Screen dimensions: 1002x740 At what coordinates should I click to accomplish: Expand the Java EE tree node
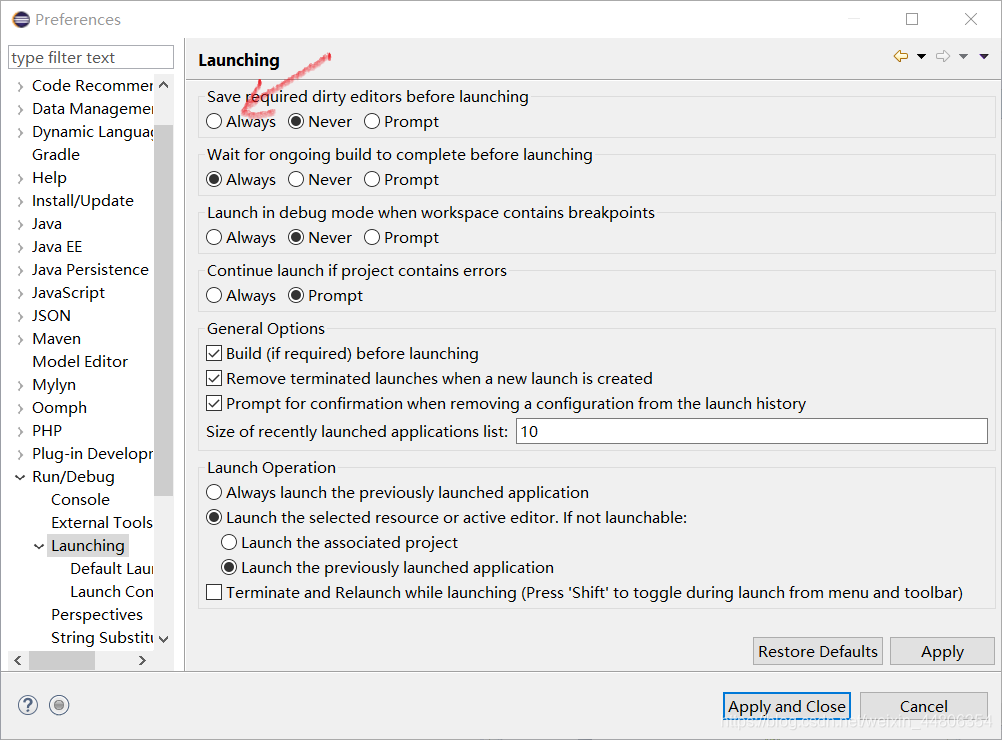tap(20, 247)
